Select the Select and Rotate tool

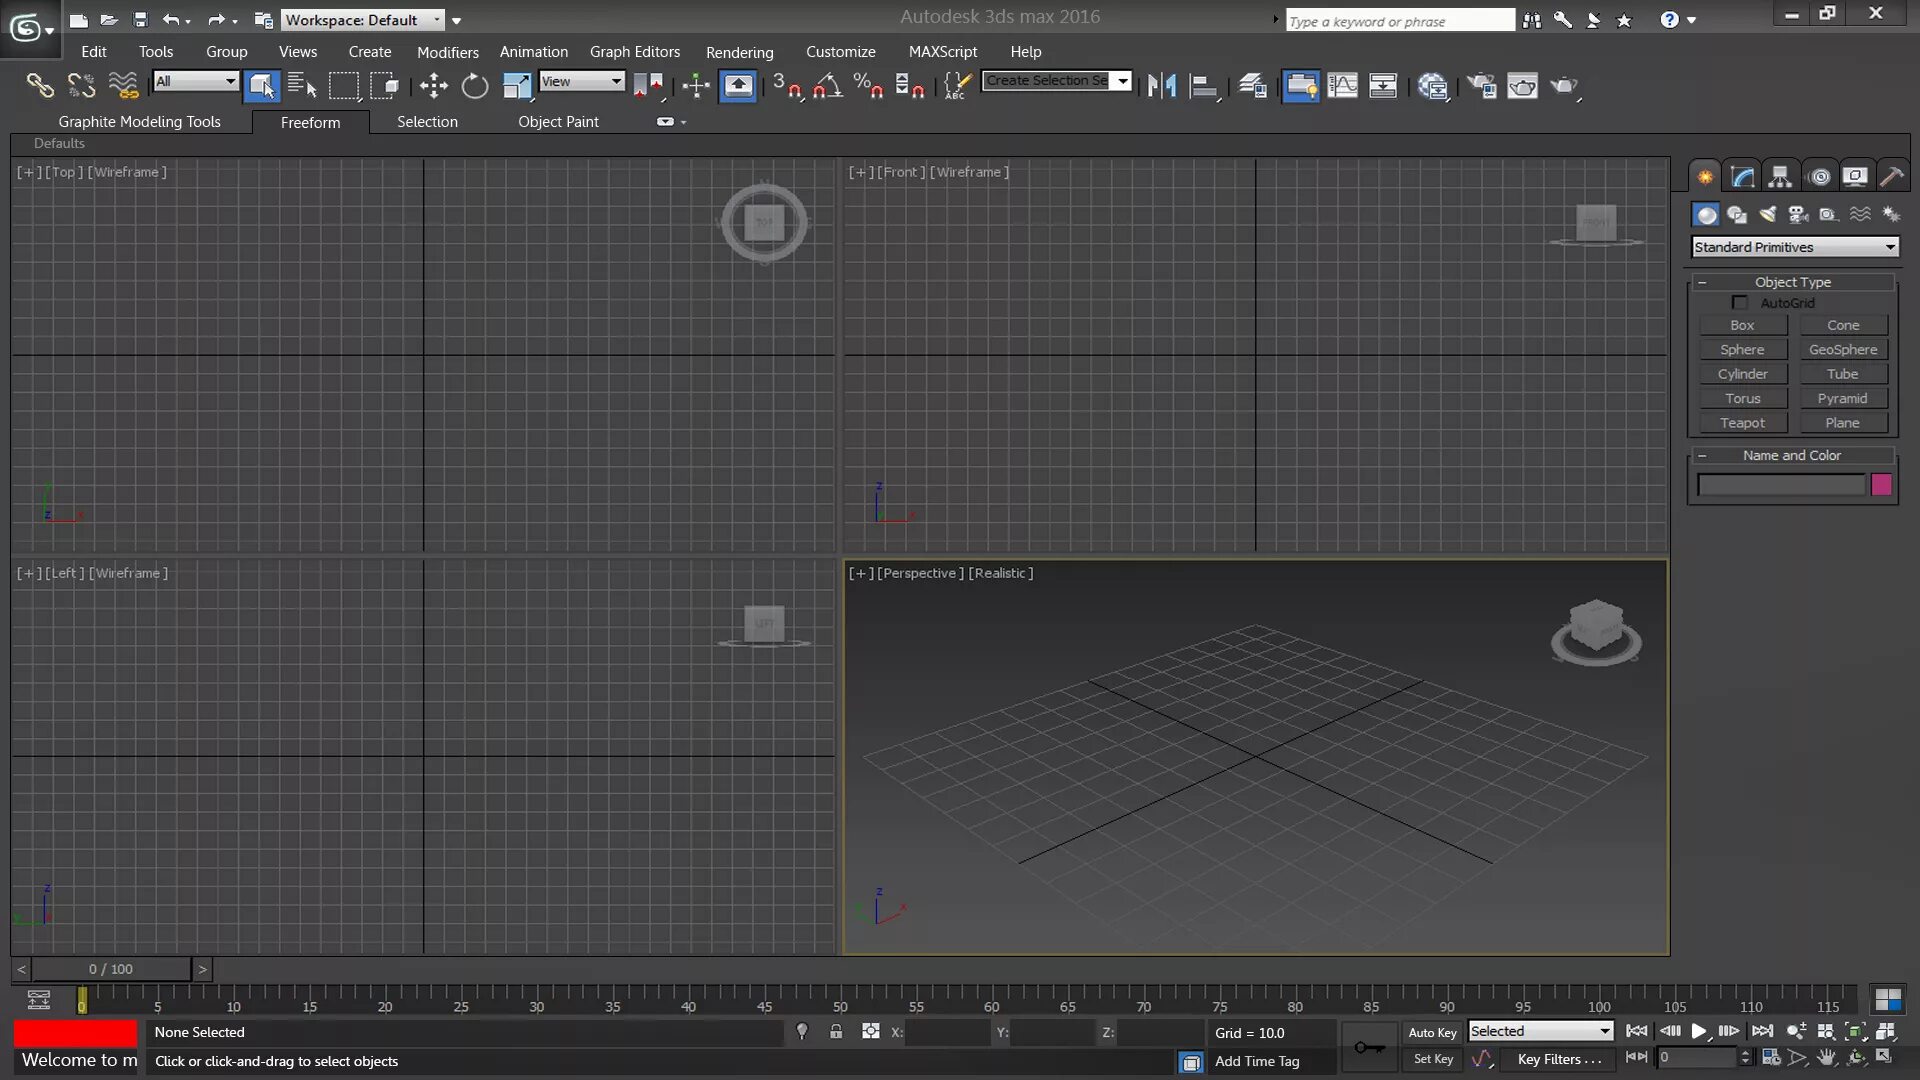click(x=475, y=86)
